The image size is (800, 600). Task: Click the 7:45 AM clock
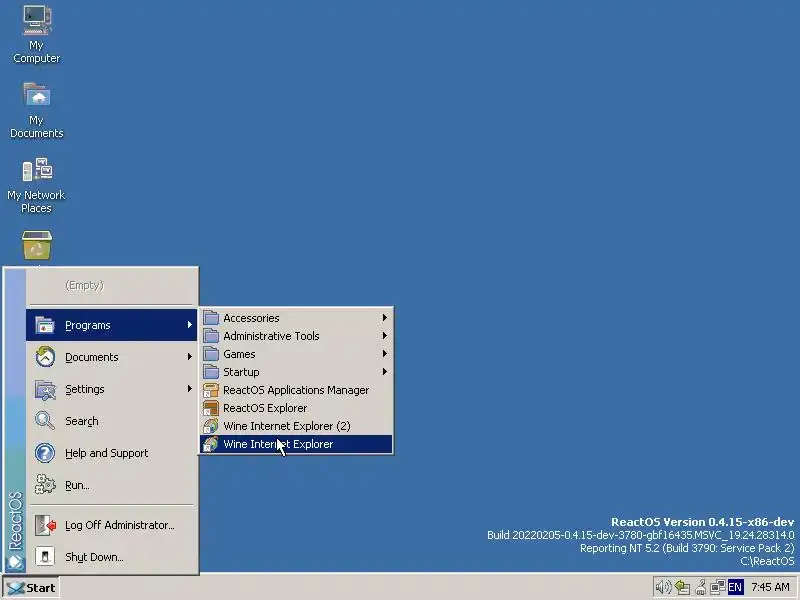click(770, 587)
